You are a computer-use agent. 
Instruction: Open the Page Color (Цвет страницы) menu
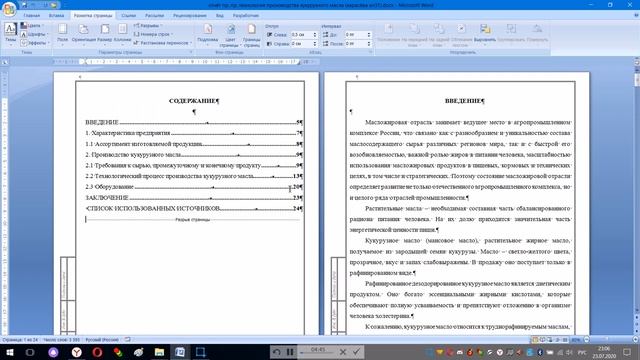click(231, 34)
